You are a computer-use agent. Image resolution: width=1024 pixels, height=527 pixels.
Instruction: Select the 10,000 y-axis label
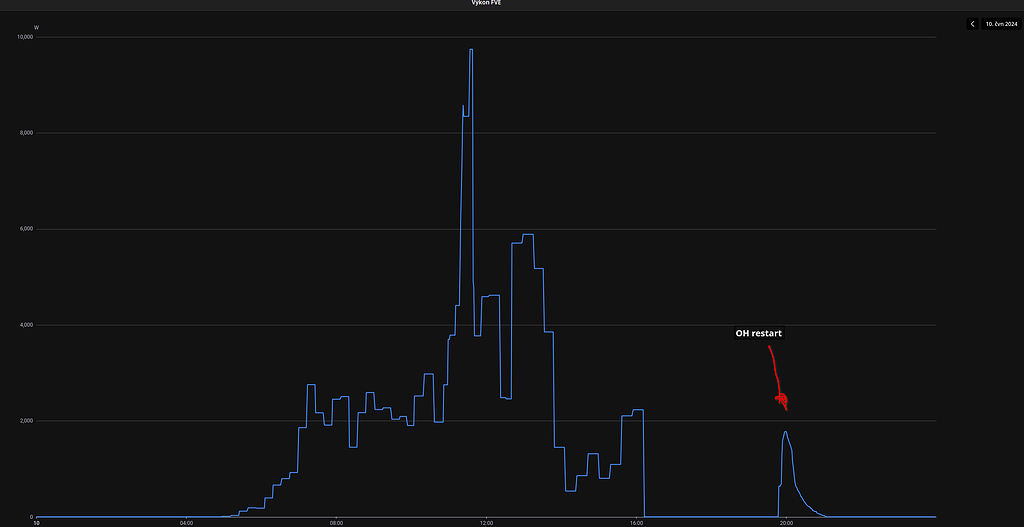pos(25,37)
